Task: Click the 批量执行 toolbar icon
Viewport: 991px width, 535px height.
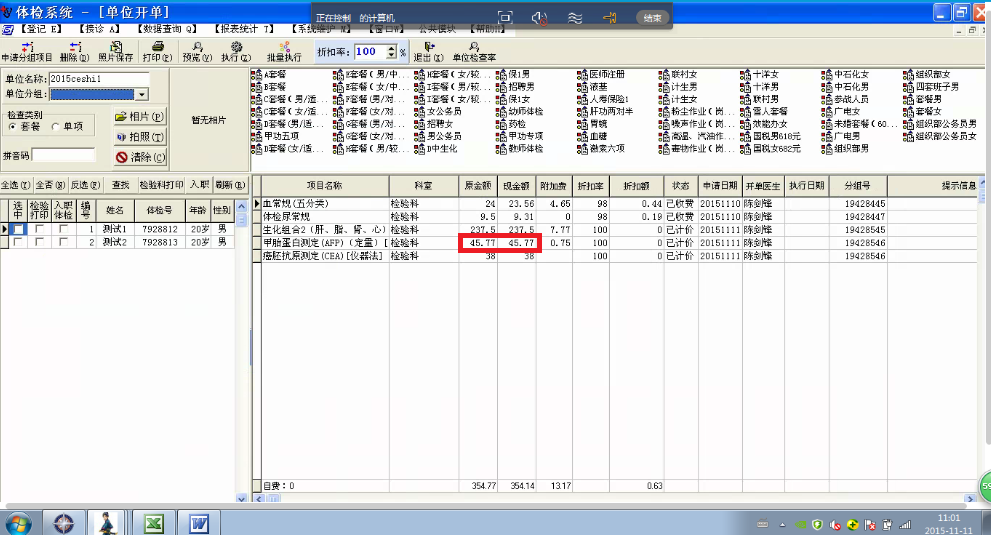Action: click(x=284, y=46)
